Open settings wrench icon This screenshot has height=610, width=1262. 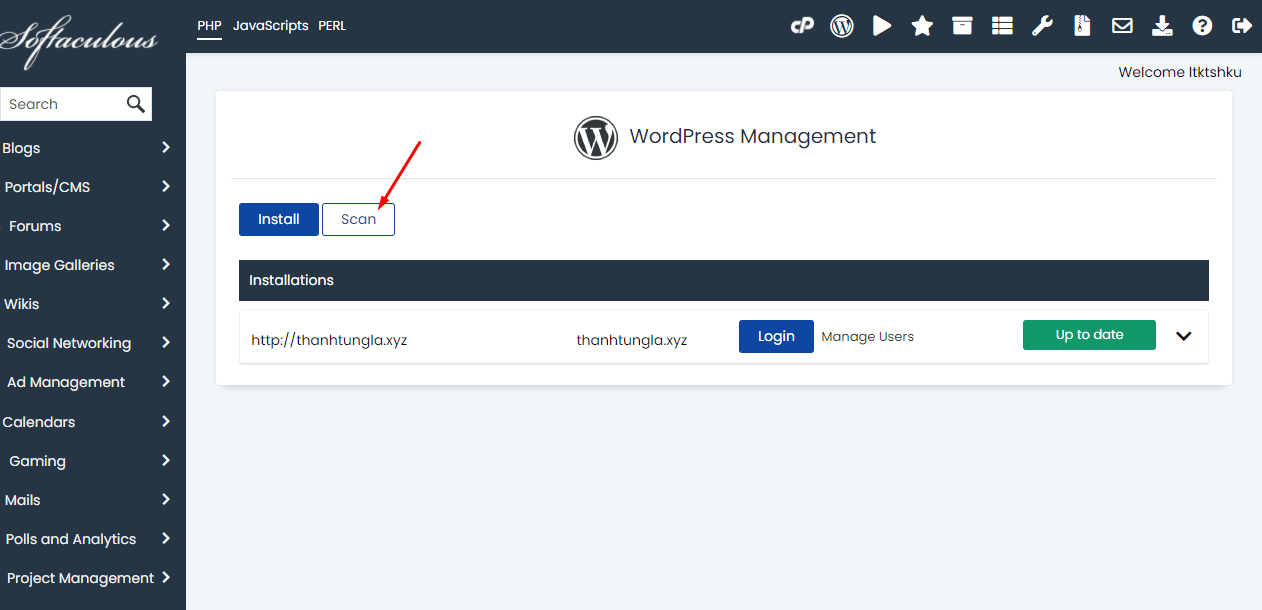1042,26
